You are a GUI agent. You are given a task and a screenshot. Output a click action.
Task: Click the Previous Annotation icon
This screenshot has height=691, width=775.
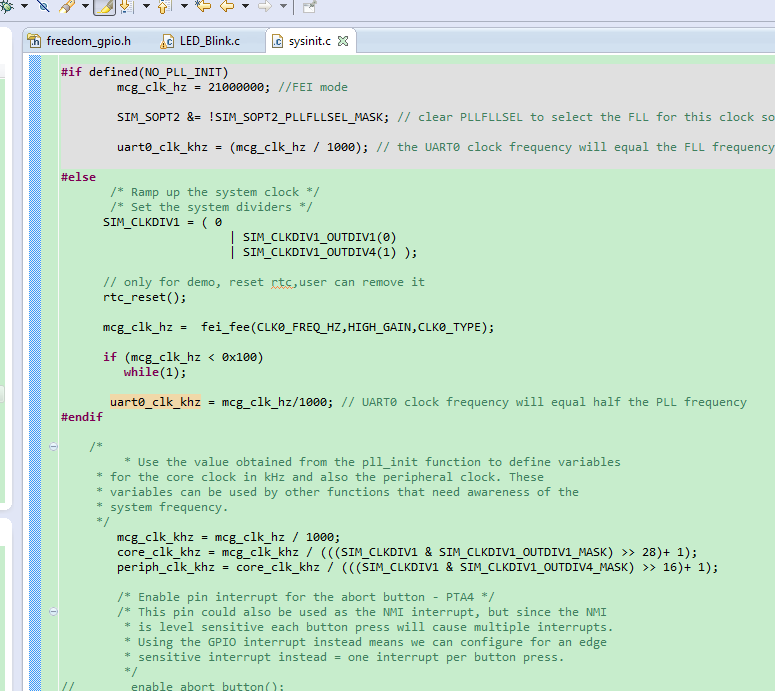(x=165, y=6)
